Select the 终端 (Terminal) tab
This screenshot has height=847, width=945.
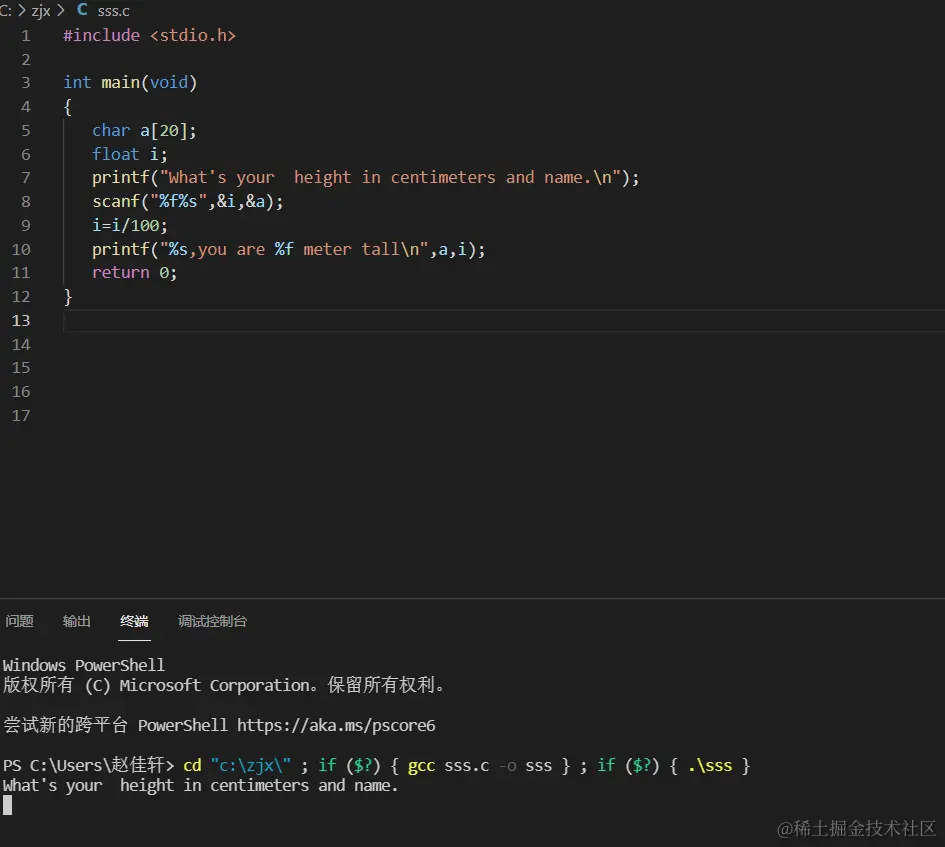[x=134, y=621]
